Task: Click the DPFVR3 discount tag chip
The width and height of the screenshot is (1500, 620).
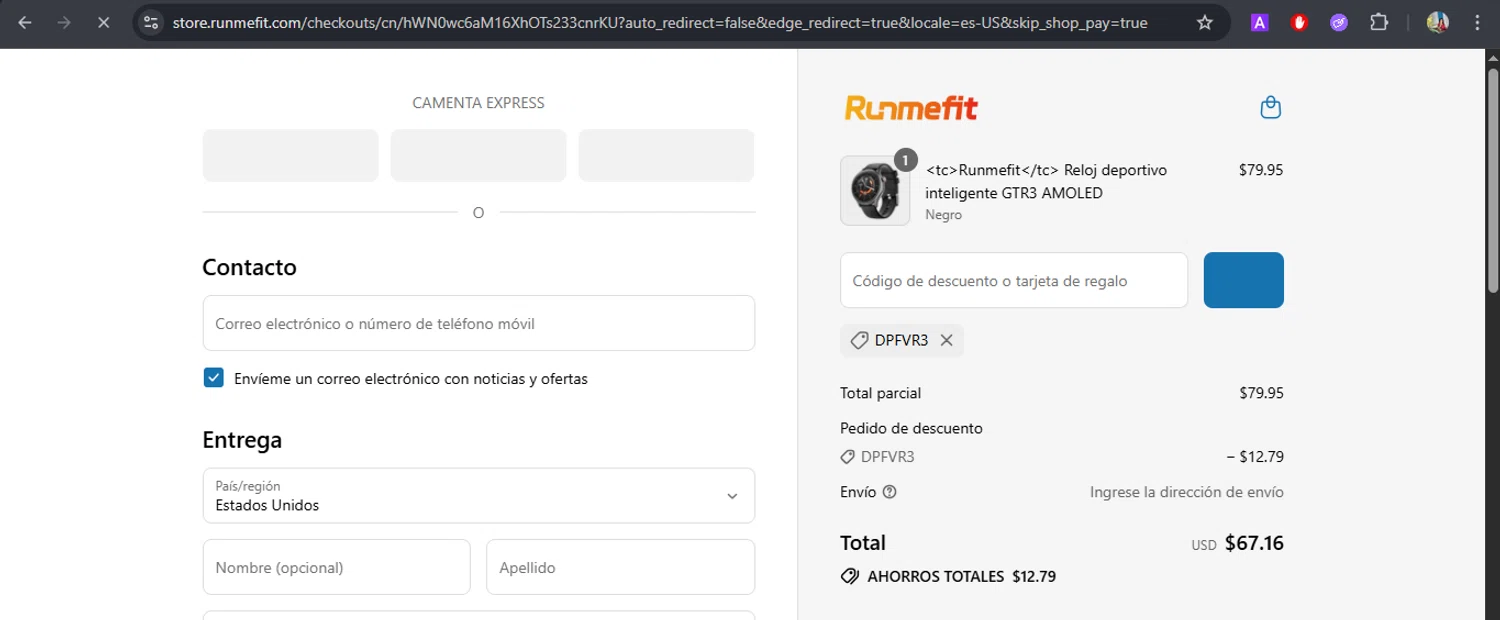Action: click(902, 340)
